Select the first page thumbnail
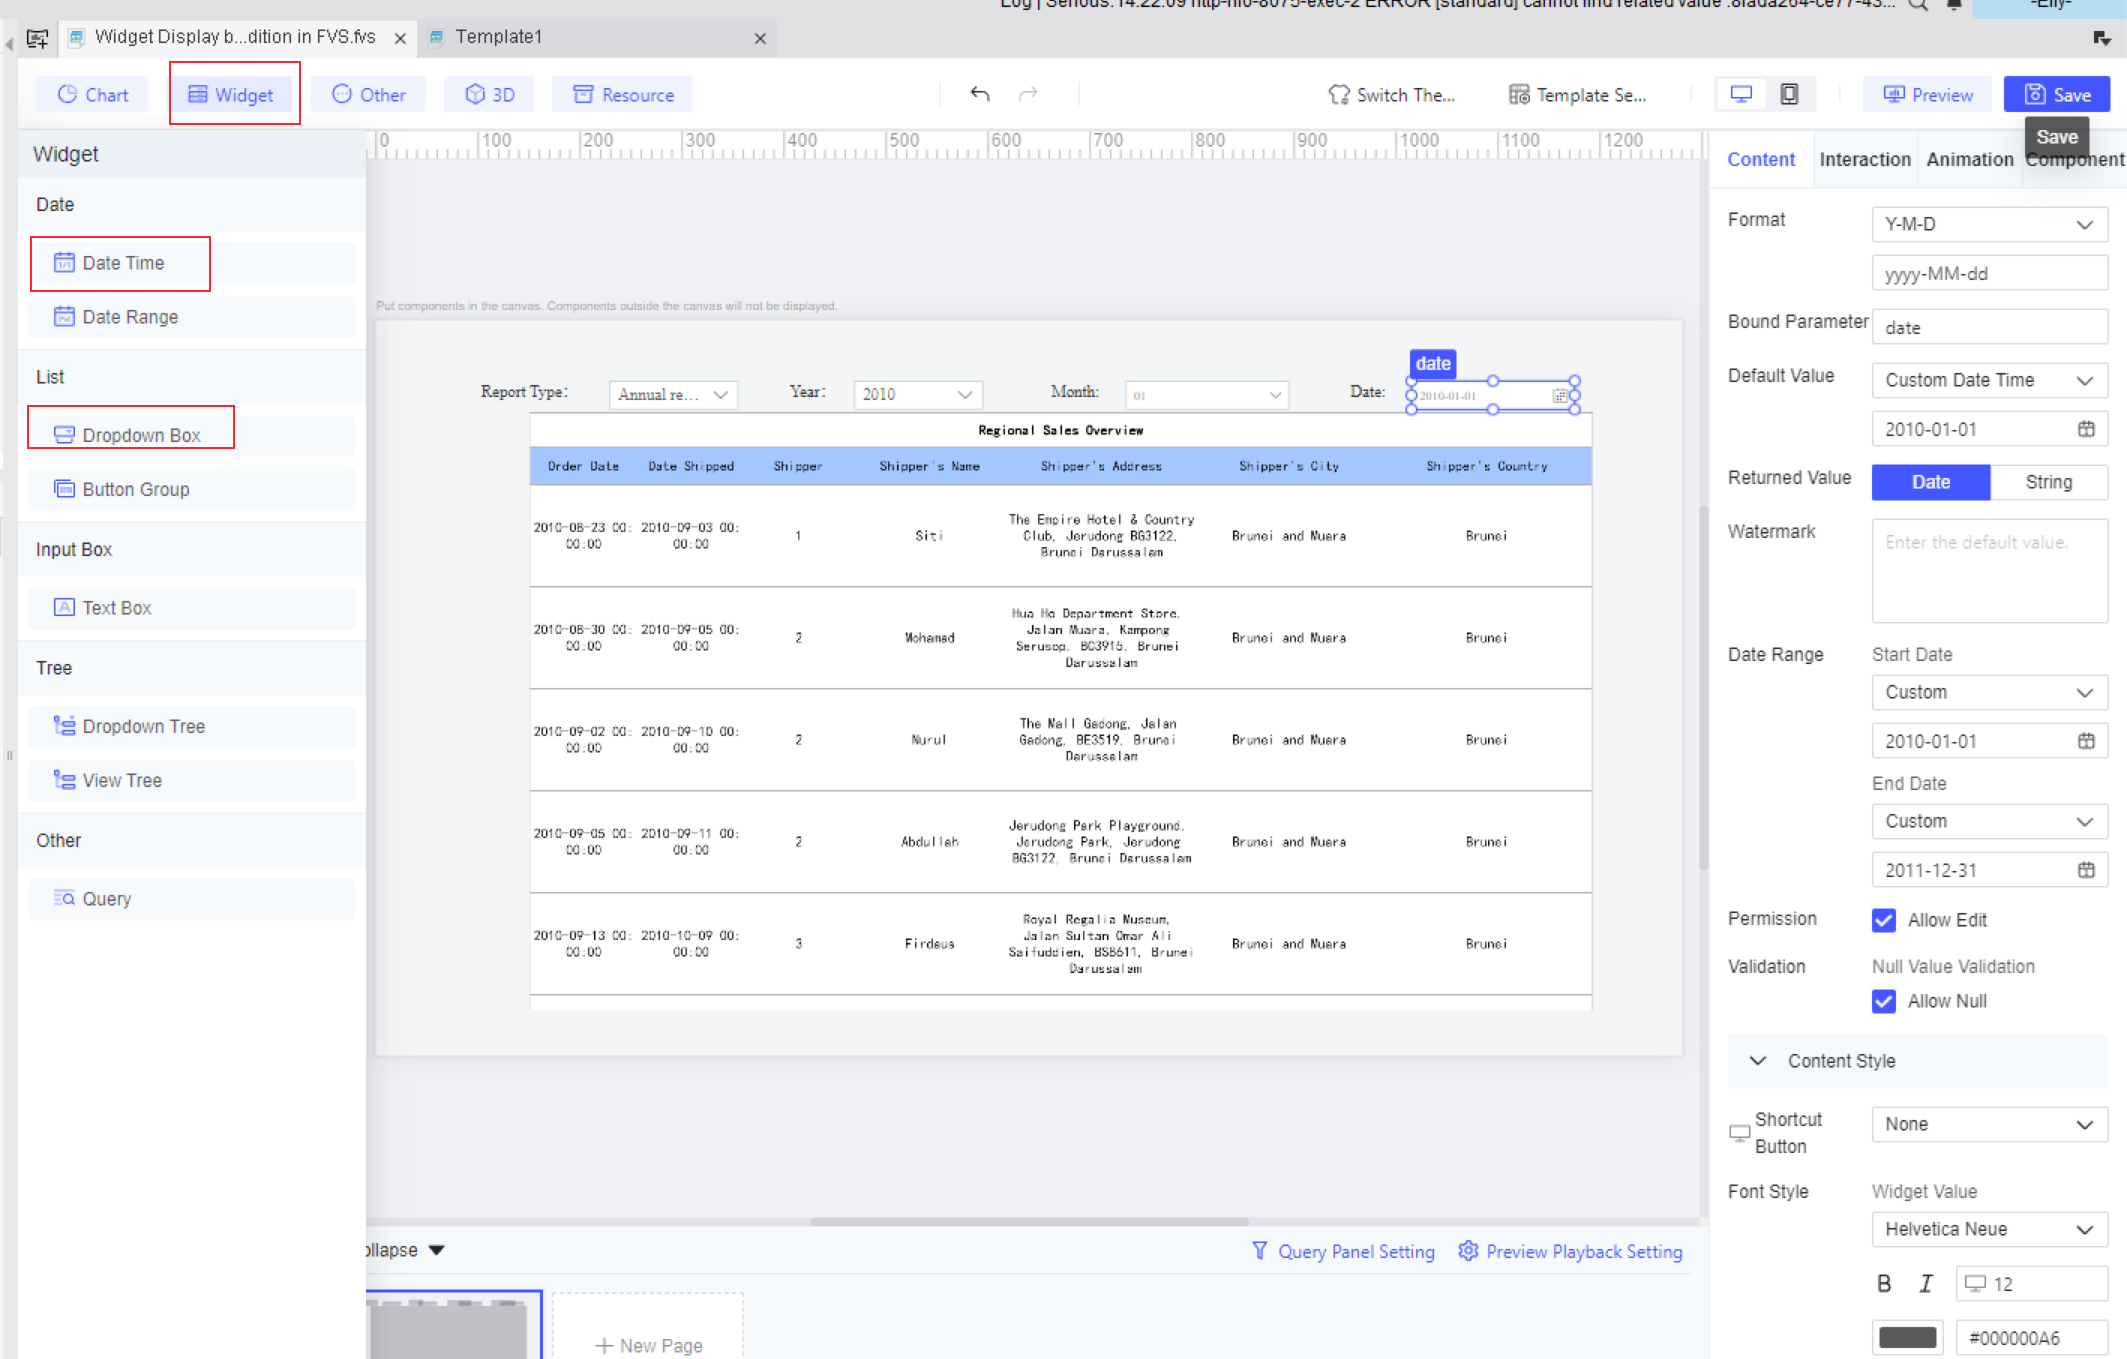 point(453,1325)
